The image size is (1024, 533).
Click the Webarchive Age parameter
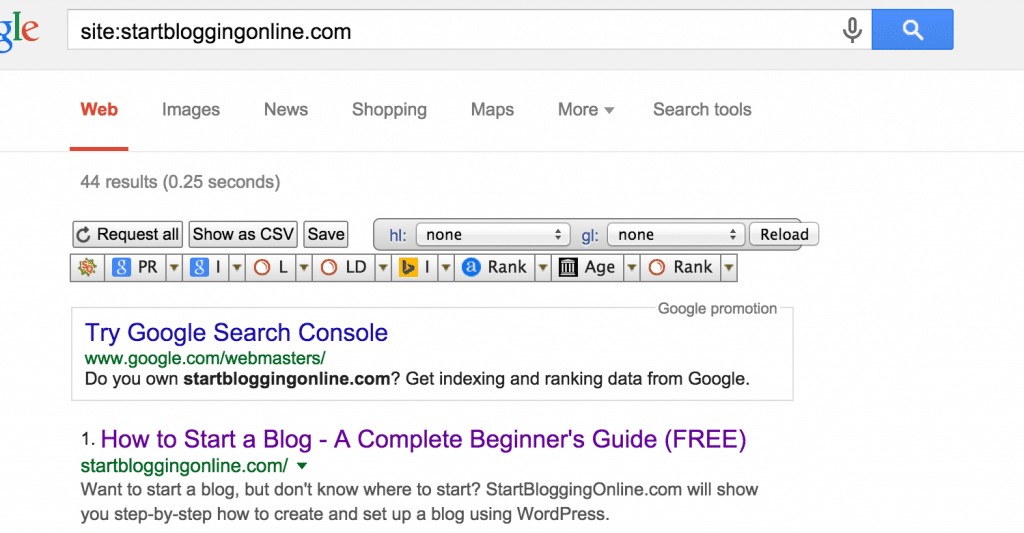pos(587,267)
